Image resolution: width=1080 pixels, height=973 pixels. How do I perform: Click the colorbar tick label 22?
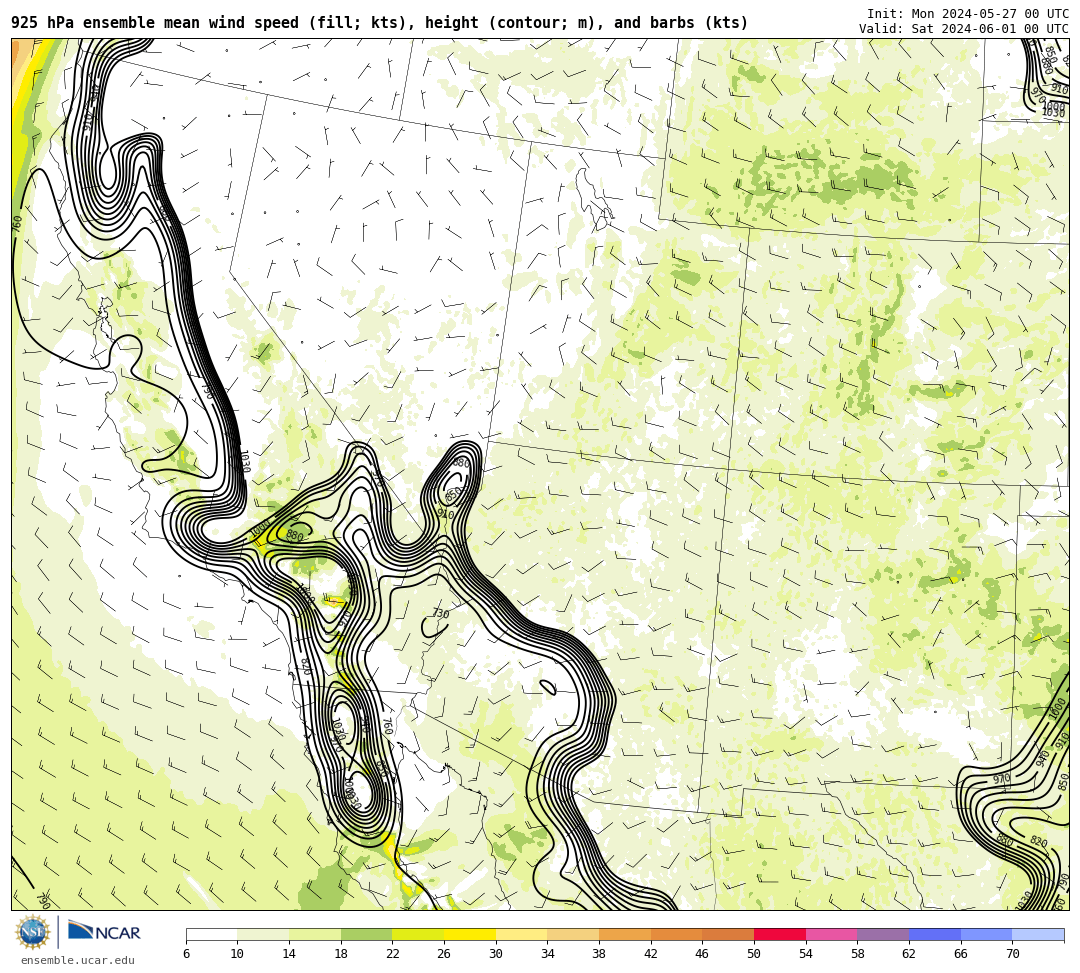tap(393, 954)
